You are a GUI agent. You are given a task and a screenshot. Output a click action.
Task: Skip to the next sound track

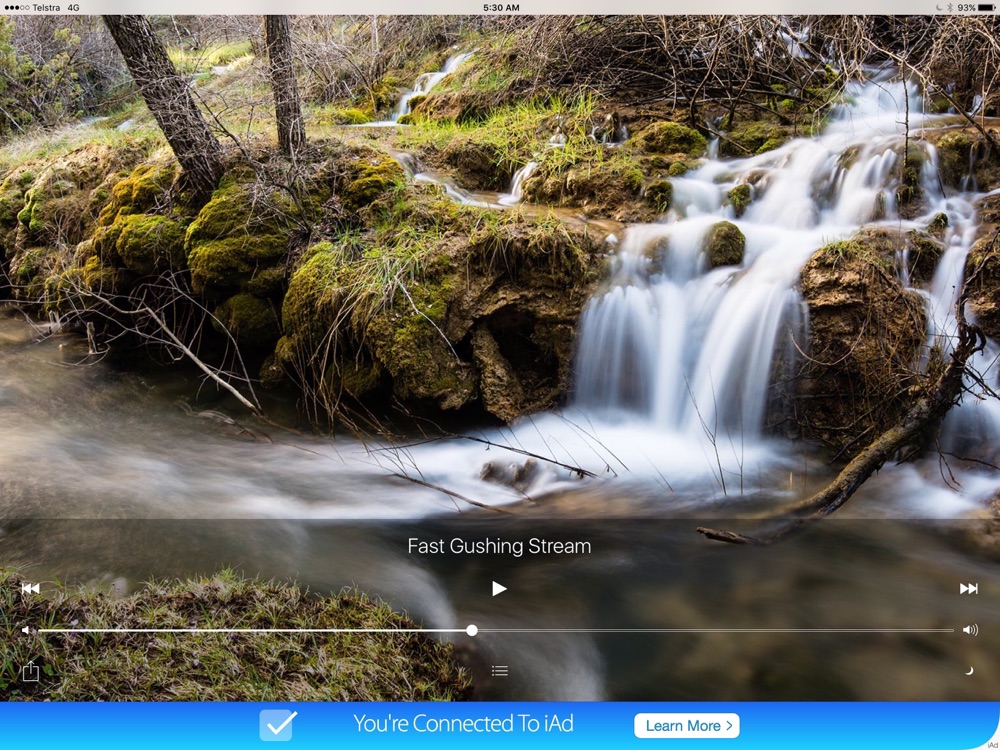968,589
